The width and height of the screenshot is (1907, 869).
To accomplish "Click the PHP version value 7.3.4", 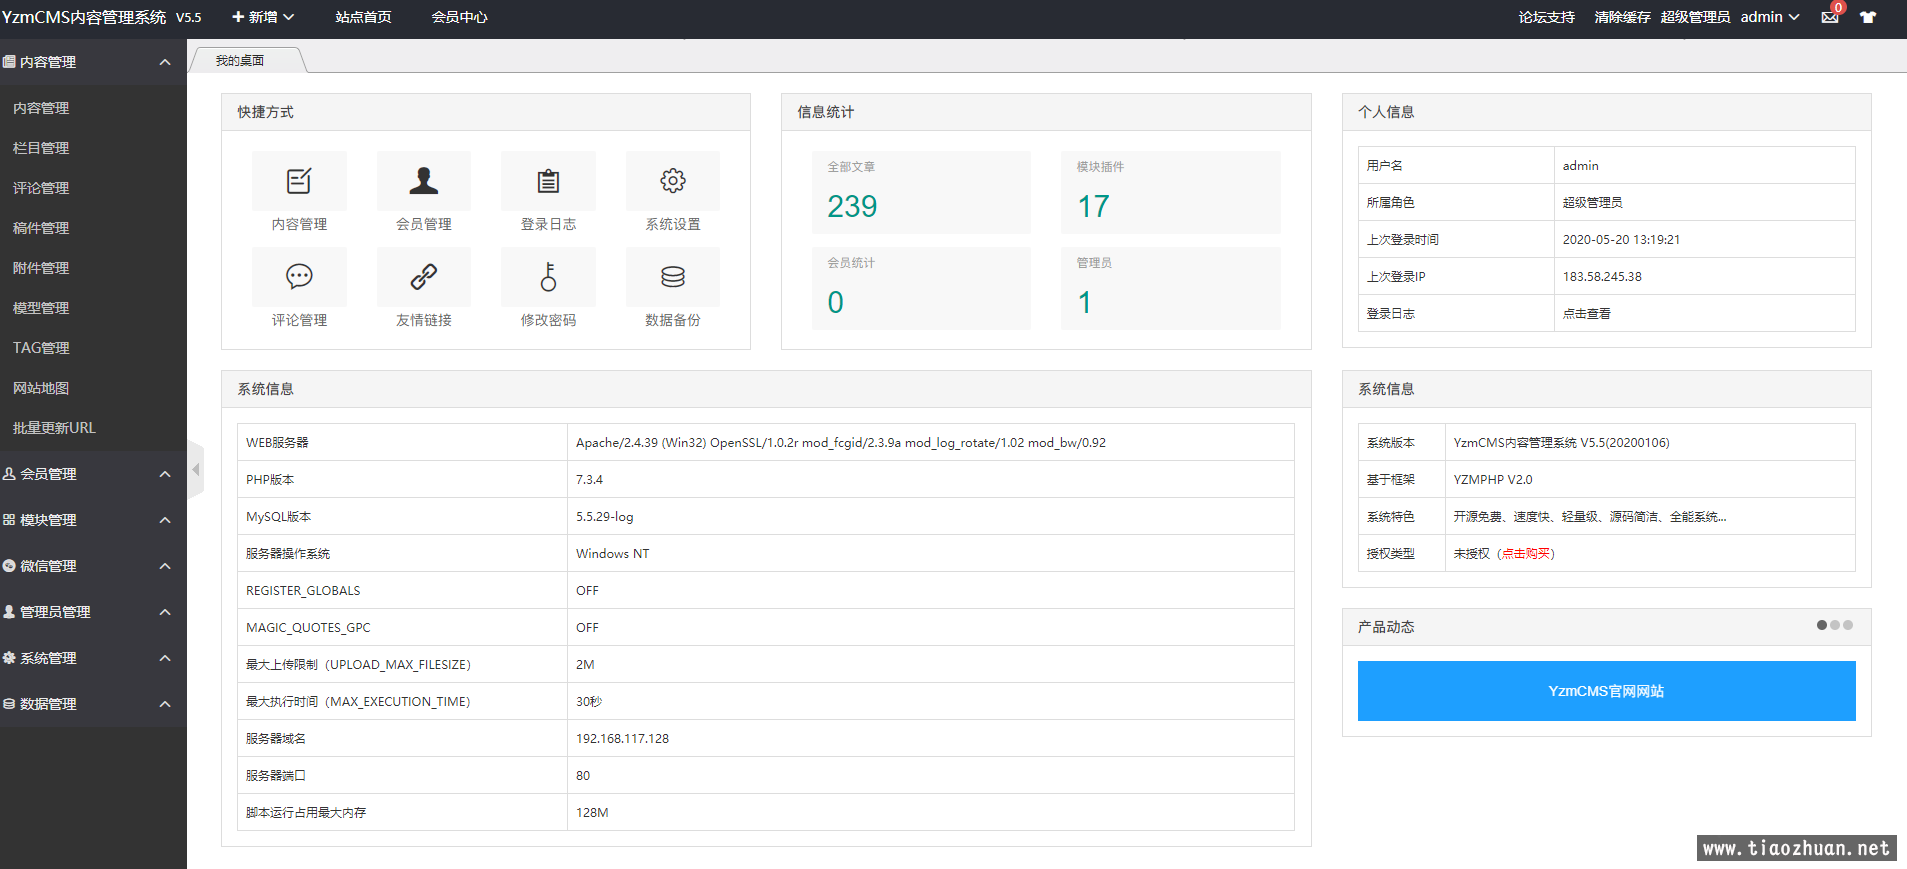I will (589, 480).
